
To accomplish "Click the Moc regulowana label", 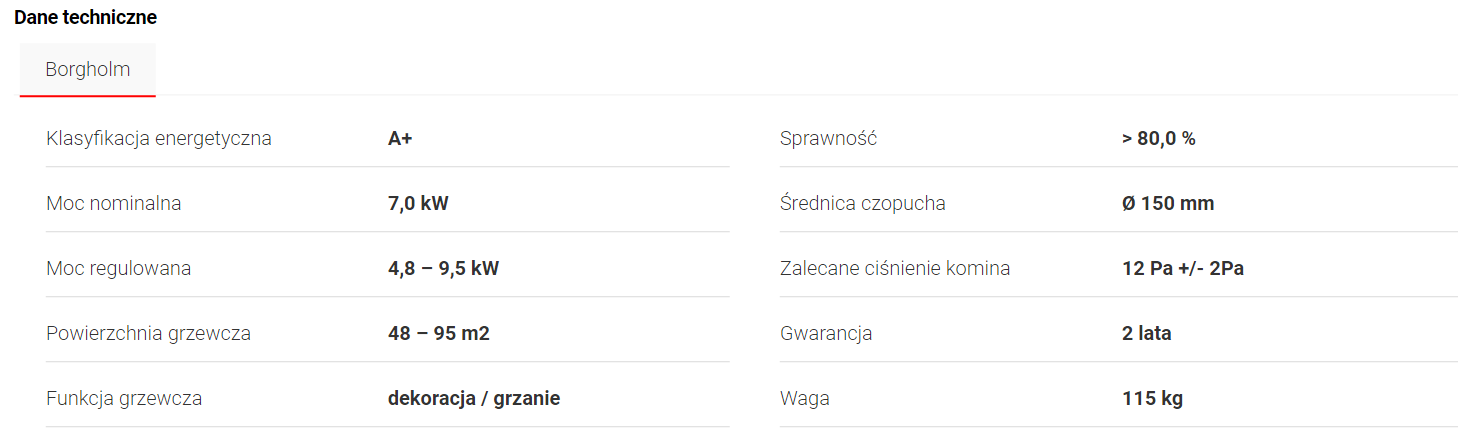I will point(118,268).
